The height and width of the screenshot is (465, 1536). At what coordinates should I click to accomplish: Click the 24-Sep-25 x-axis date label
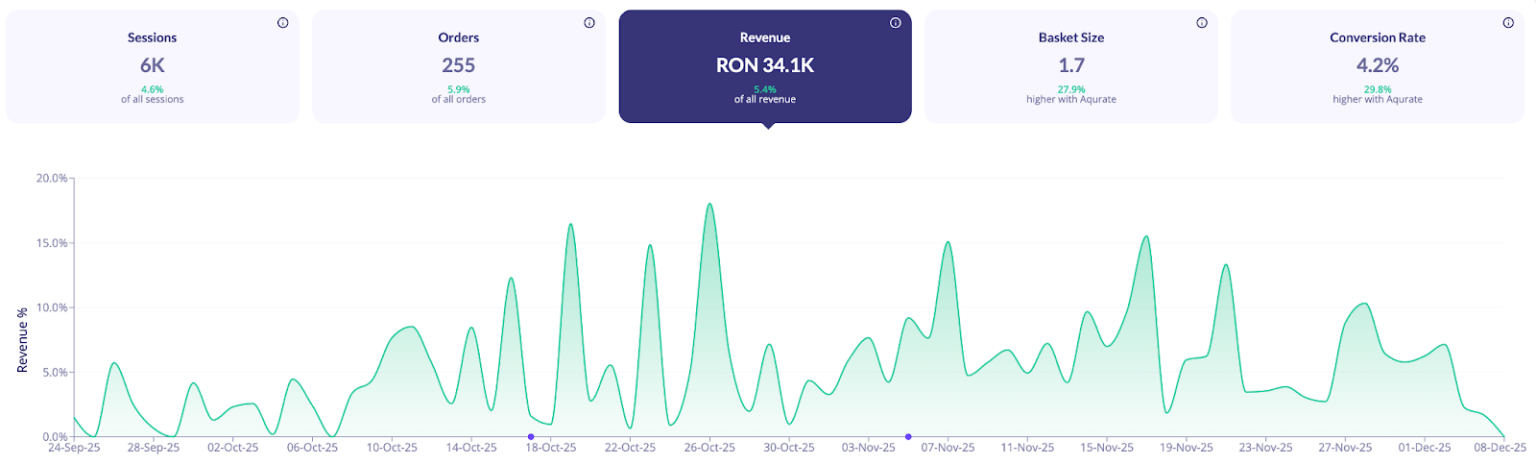click(74, 449)
